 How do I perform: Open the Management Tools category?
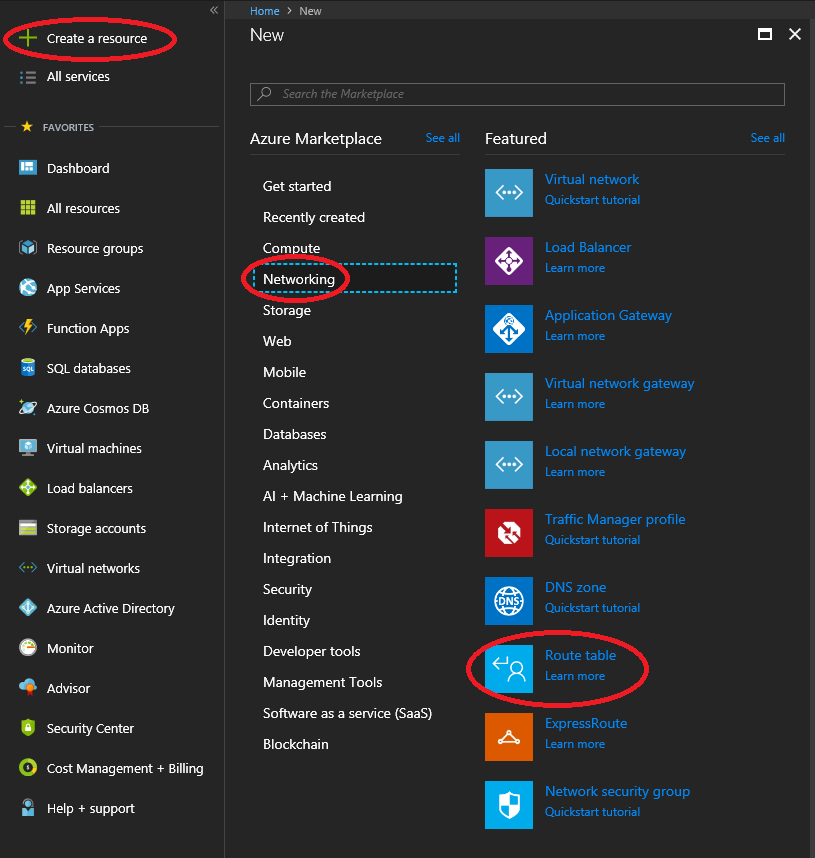(322, 682)
